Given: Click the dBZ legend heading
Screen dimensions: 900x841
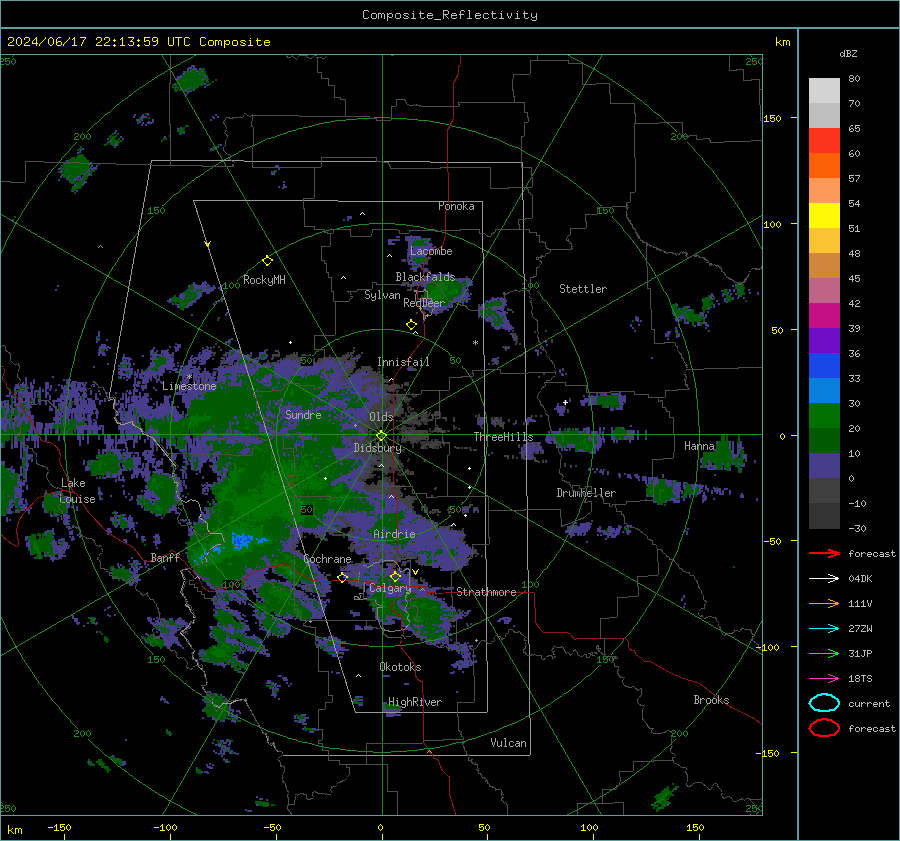Looking at the screenshot, I should pos(848,53).
